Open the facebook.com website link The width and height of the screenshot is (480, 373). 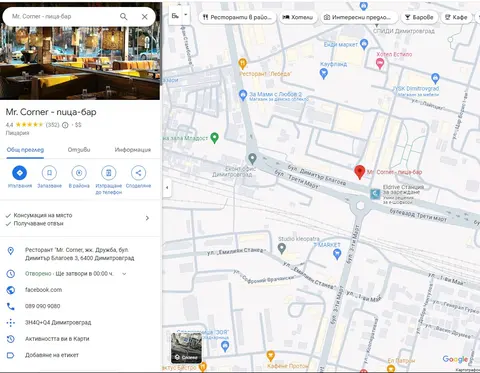(x=44, y=290)
